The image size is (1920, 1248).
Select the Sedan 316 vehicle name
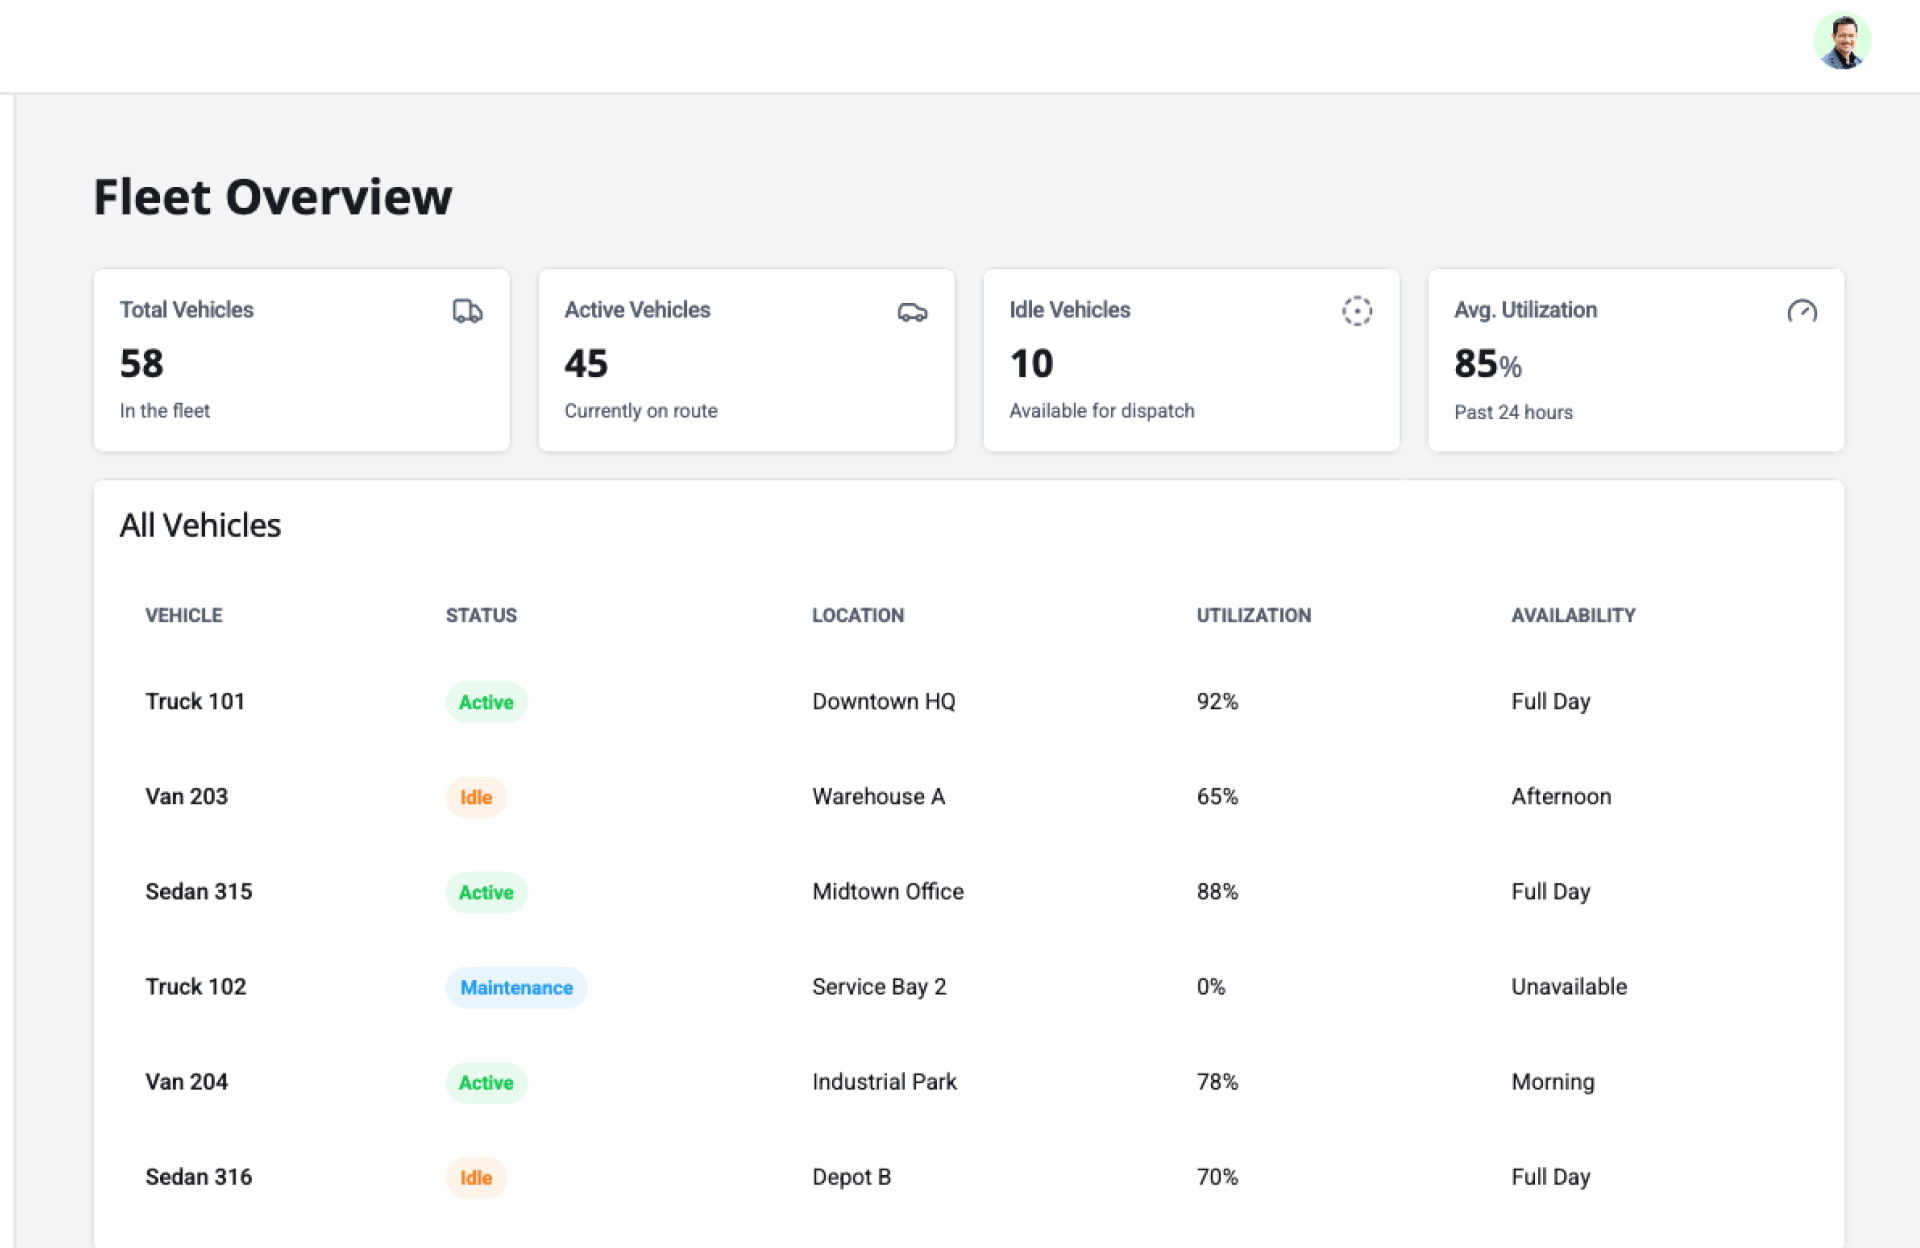click(x=199, y=1177)
